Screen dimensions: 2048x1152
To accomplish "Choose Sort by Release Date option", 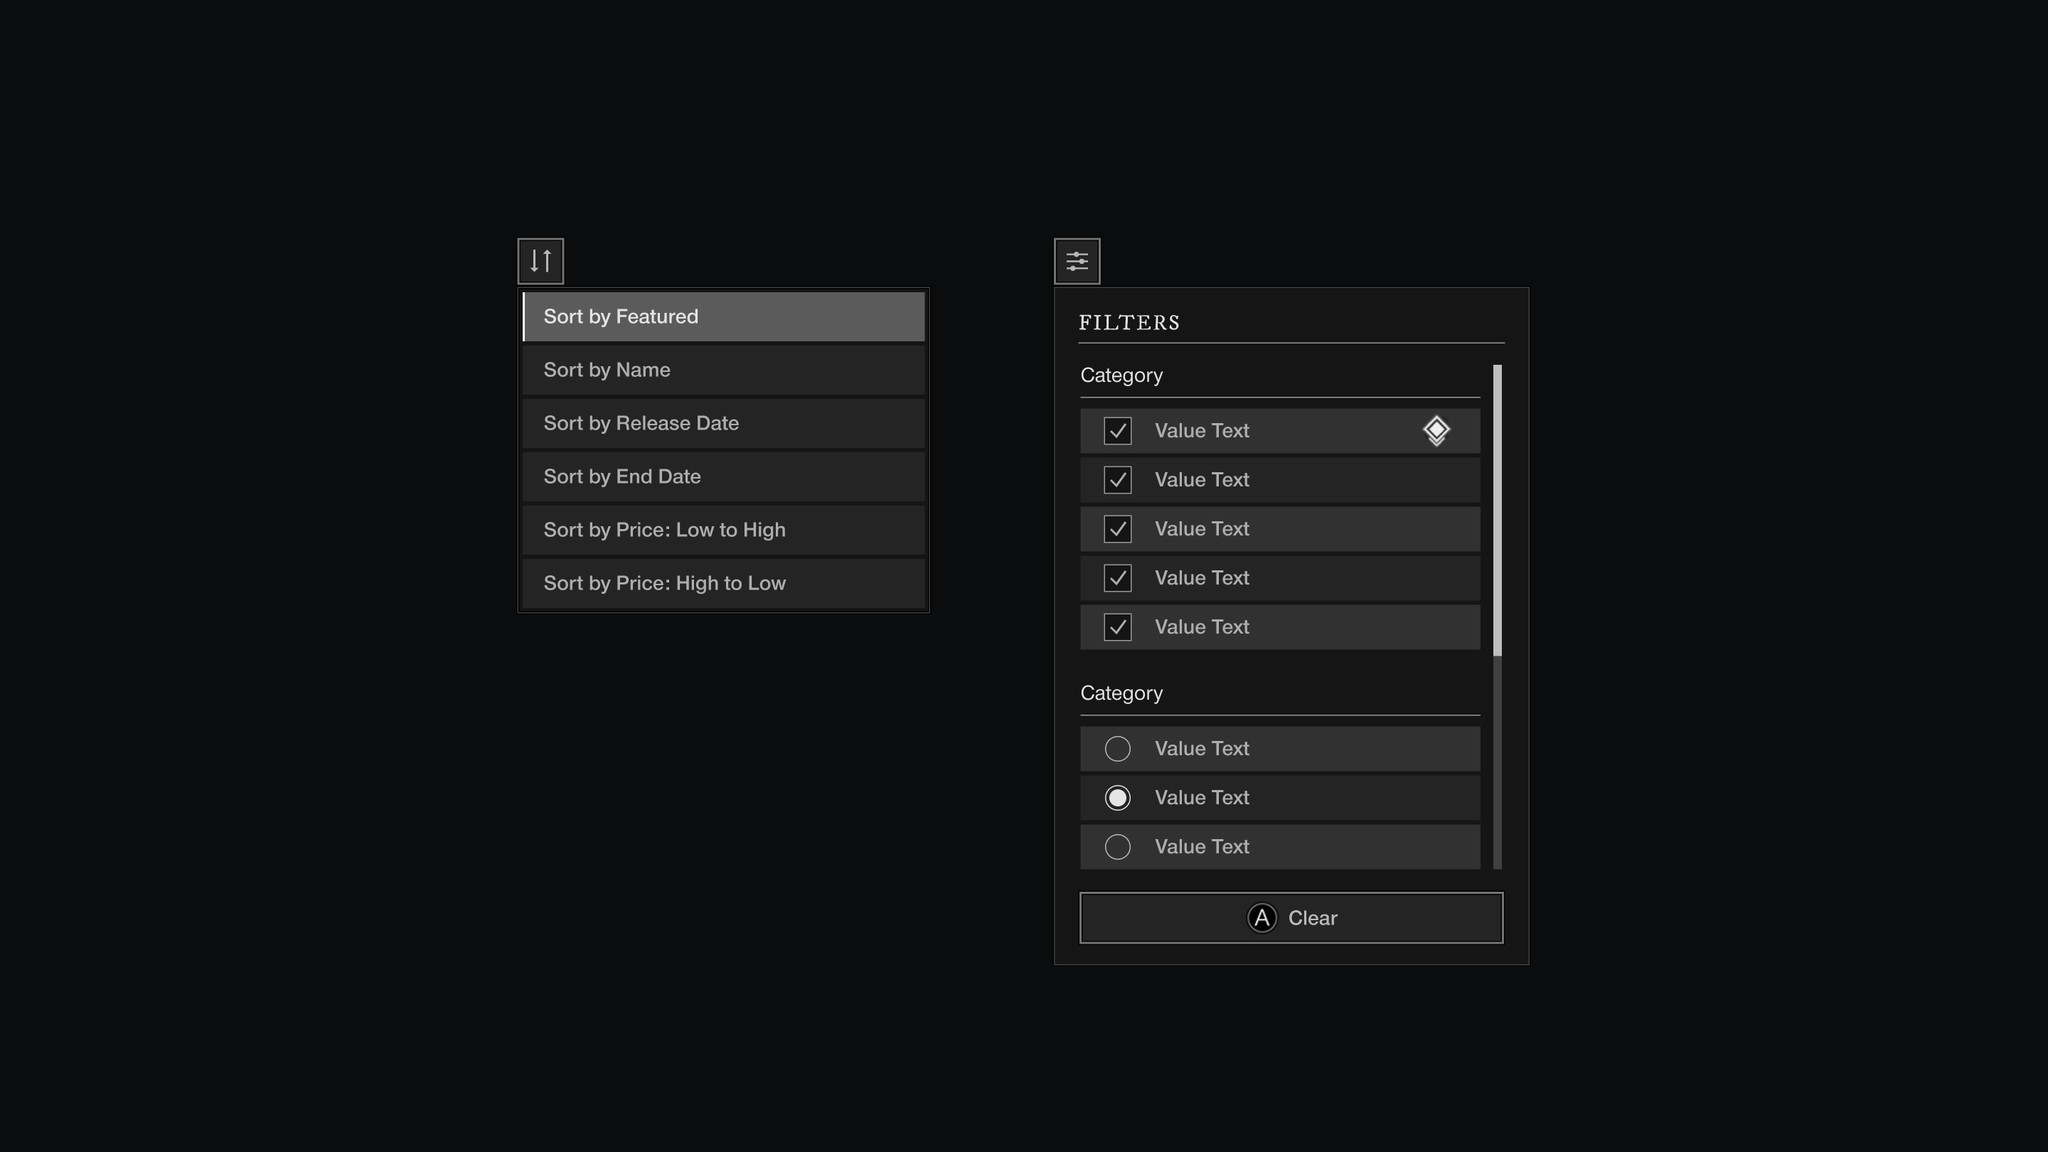I will [x=723, y=423].
